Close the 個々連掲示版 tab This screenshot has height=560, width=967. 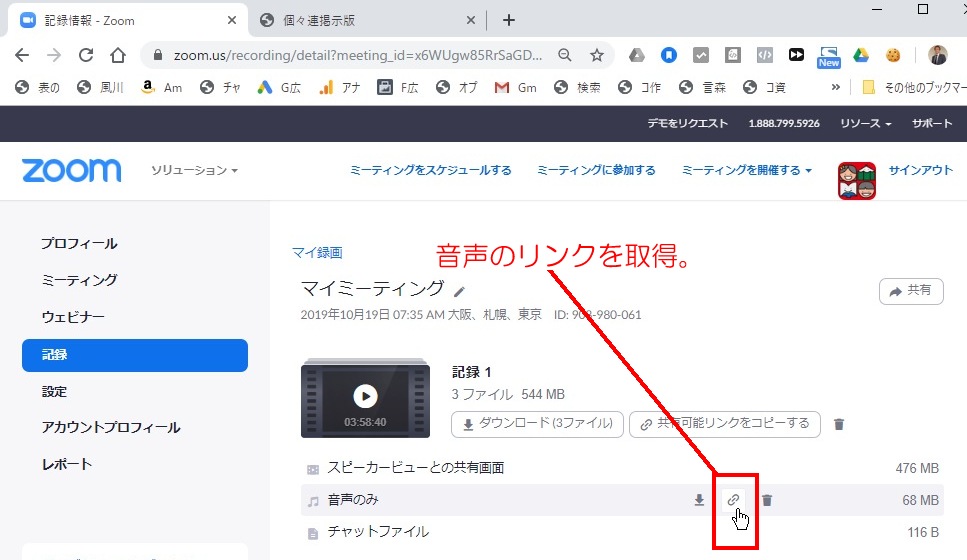click(x=471, y=20)
